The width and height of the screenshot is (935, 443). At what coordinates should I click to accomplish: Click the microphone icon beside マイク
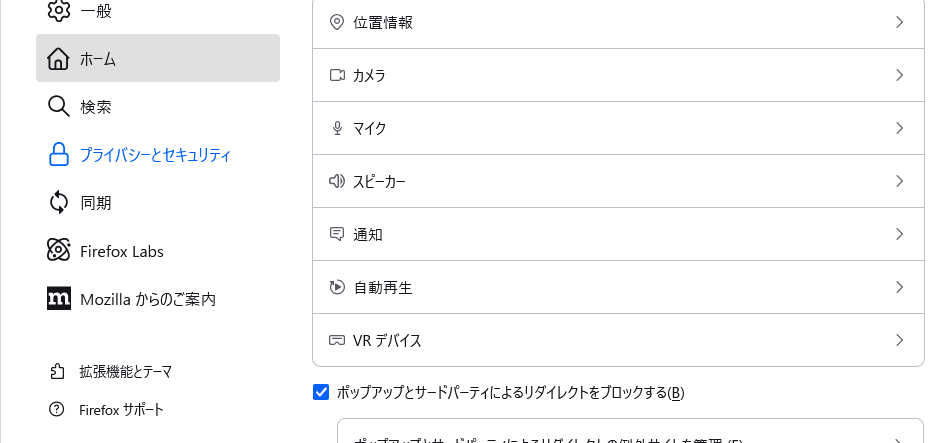[x=337, y=128]
